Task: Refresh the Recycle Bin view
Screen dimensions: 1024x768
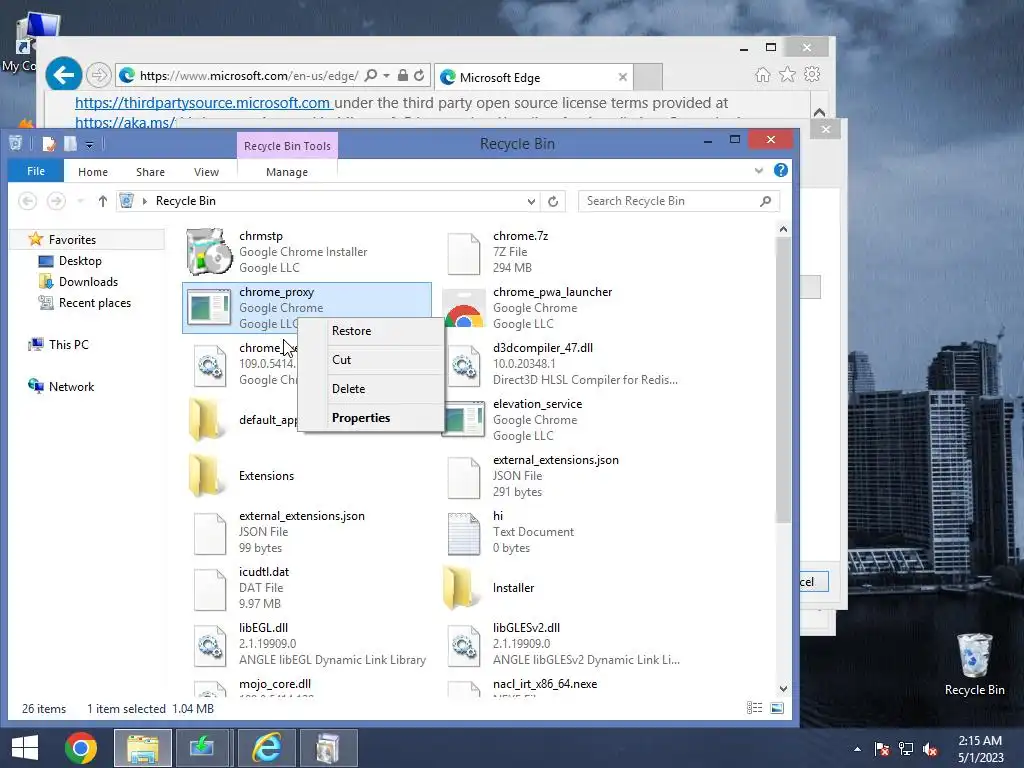Action: pyautogui.click(x=553, y=201)
